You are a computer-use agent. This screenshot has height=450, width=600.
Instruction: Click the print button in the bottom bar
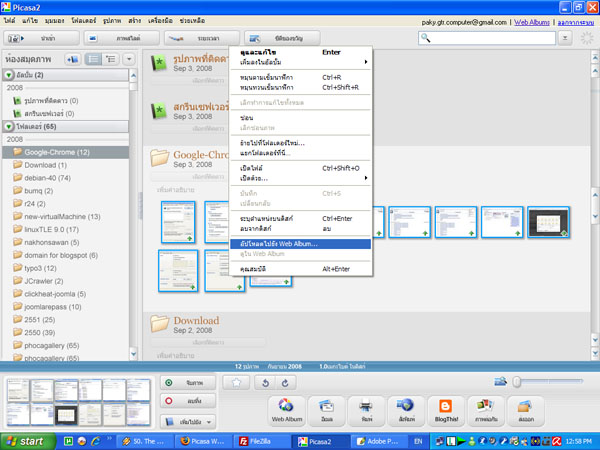click(x=367, y=411)
